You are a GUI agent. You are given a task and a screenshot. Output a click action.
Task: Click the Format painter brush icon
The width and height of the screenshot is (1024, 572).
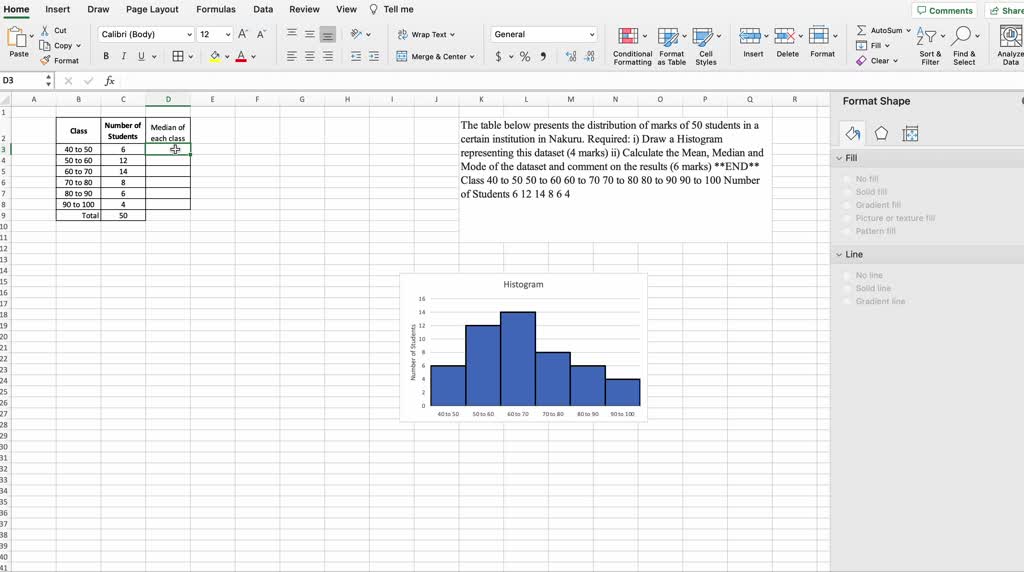pos(44,60)
